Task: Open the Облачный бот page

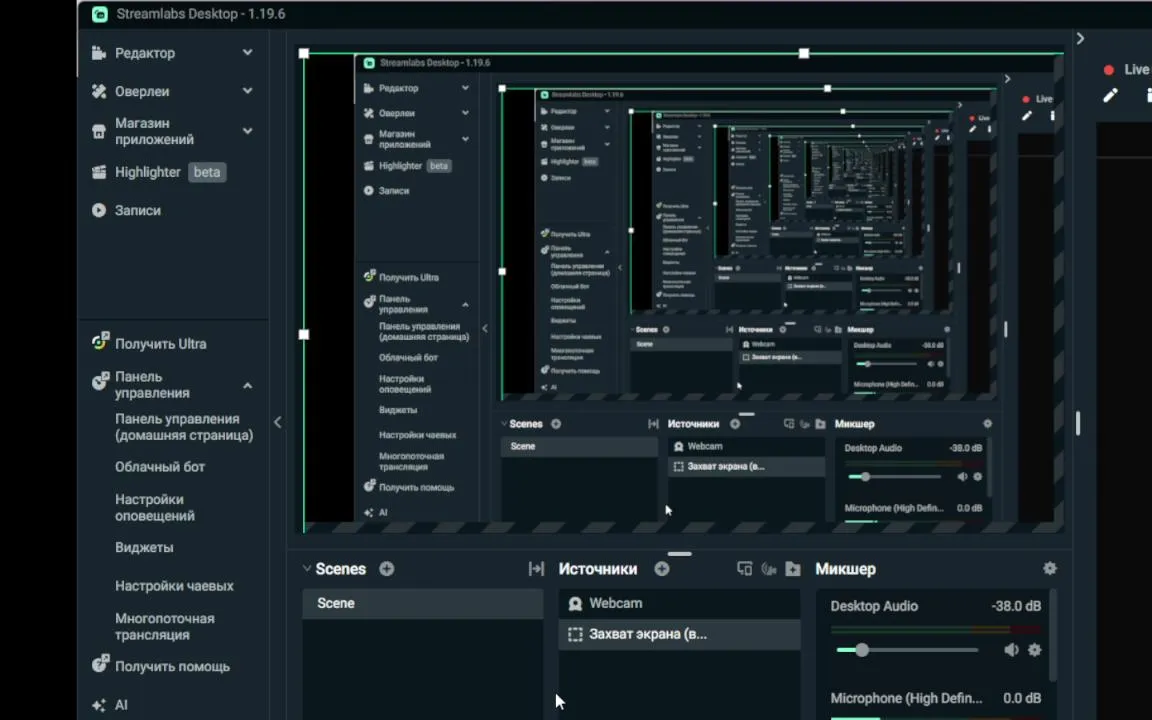Action: tap(159, 467)
